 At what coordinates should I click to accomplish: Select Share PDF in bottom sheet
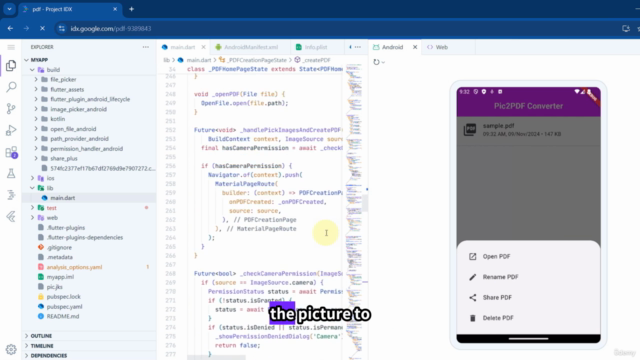pyautogui.click(x=528, y=298)
